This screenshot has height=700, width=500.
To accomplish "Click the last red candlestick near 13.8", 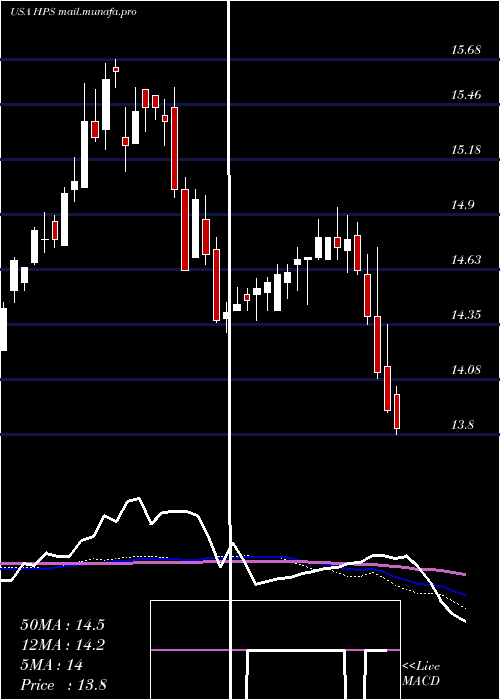I will (397, 411).
